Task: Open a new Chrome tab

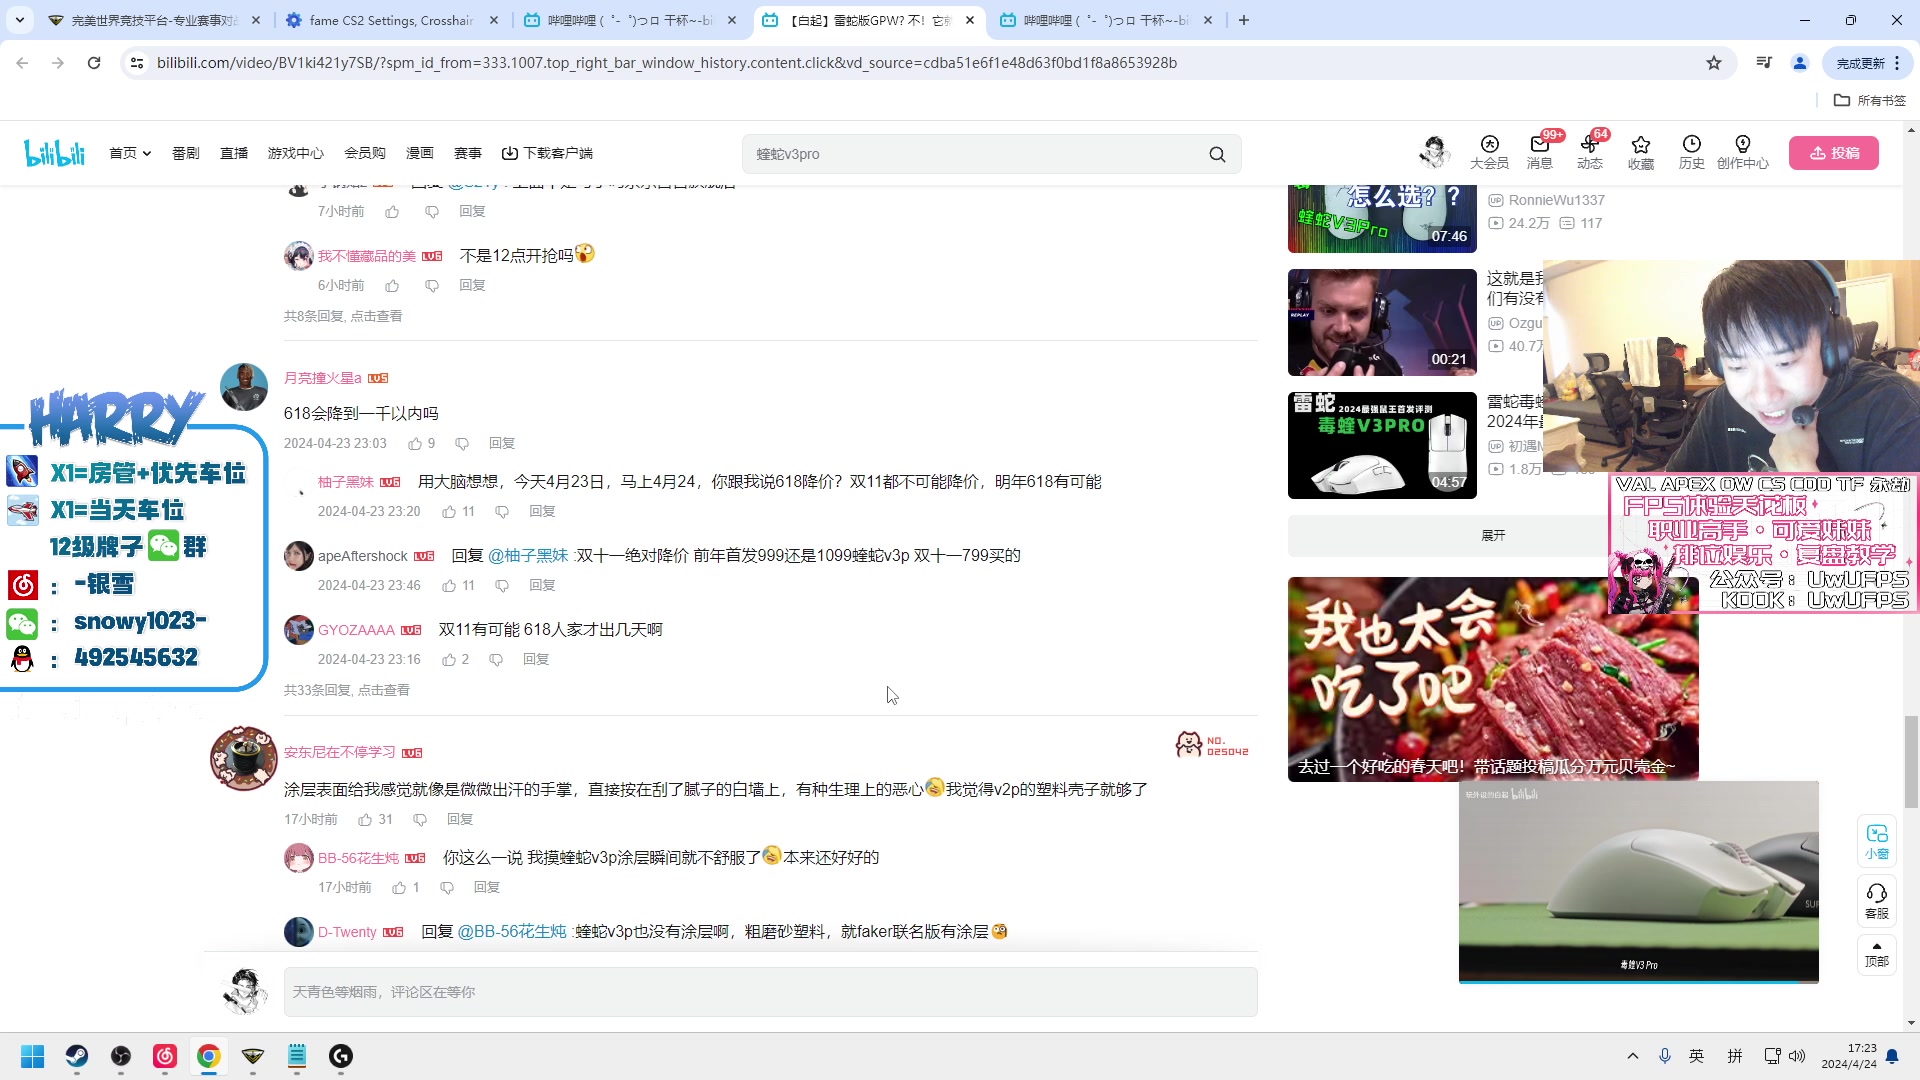Action: (x=1244, y=20)
